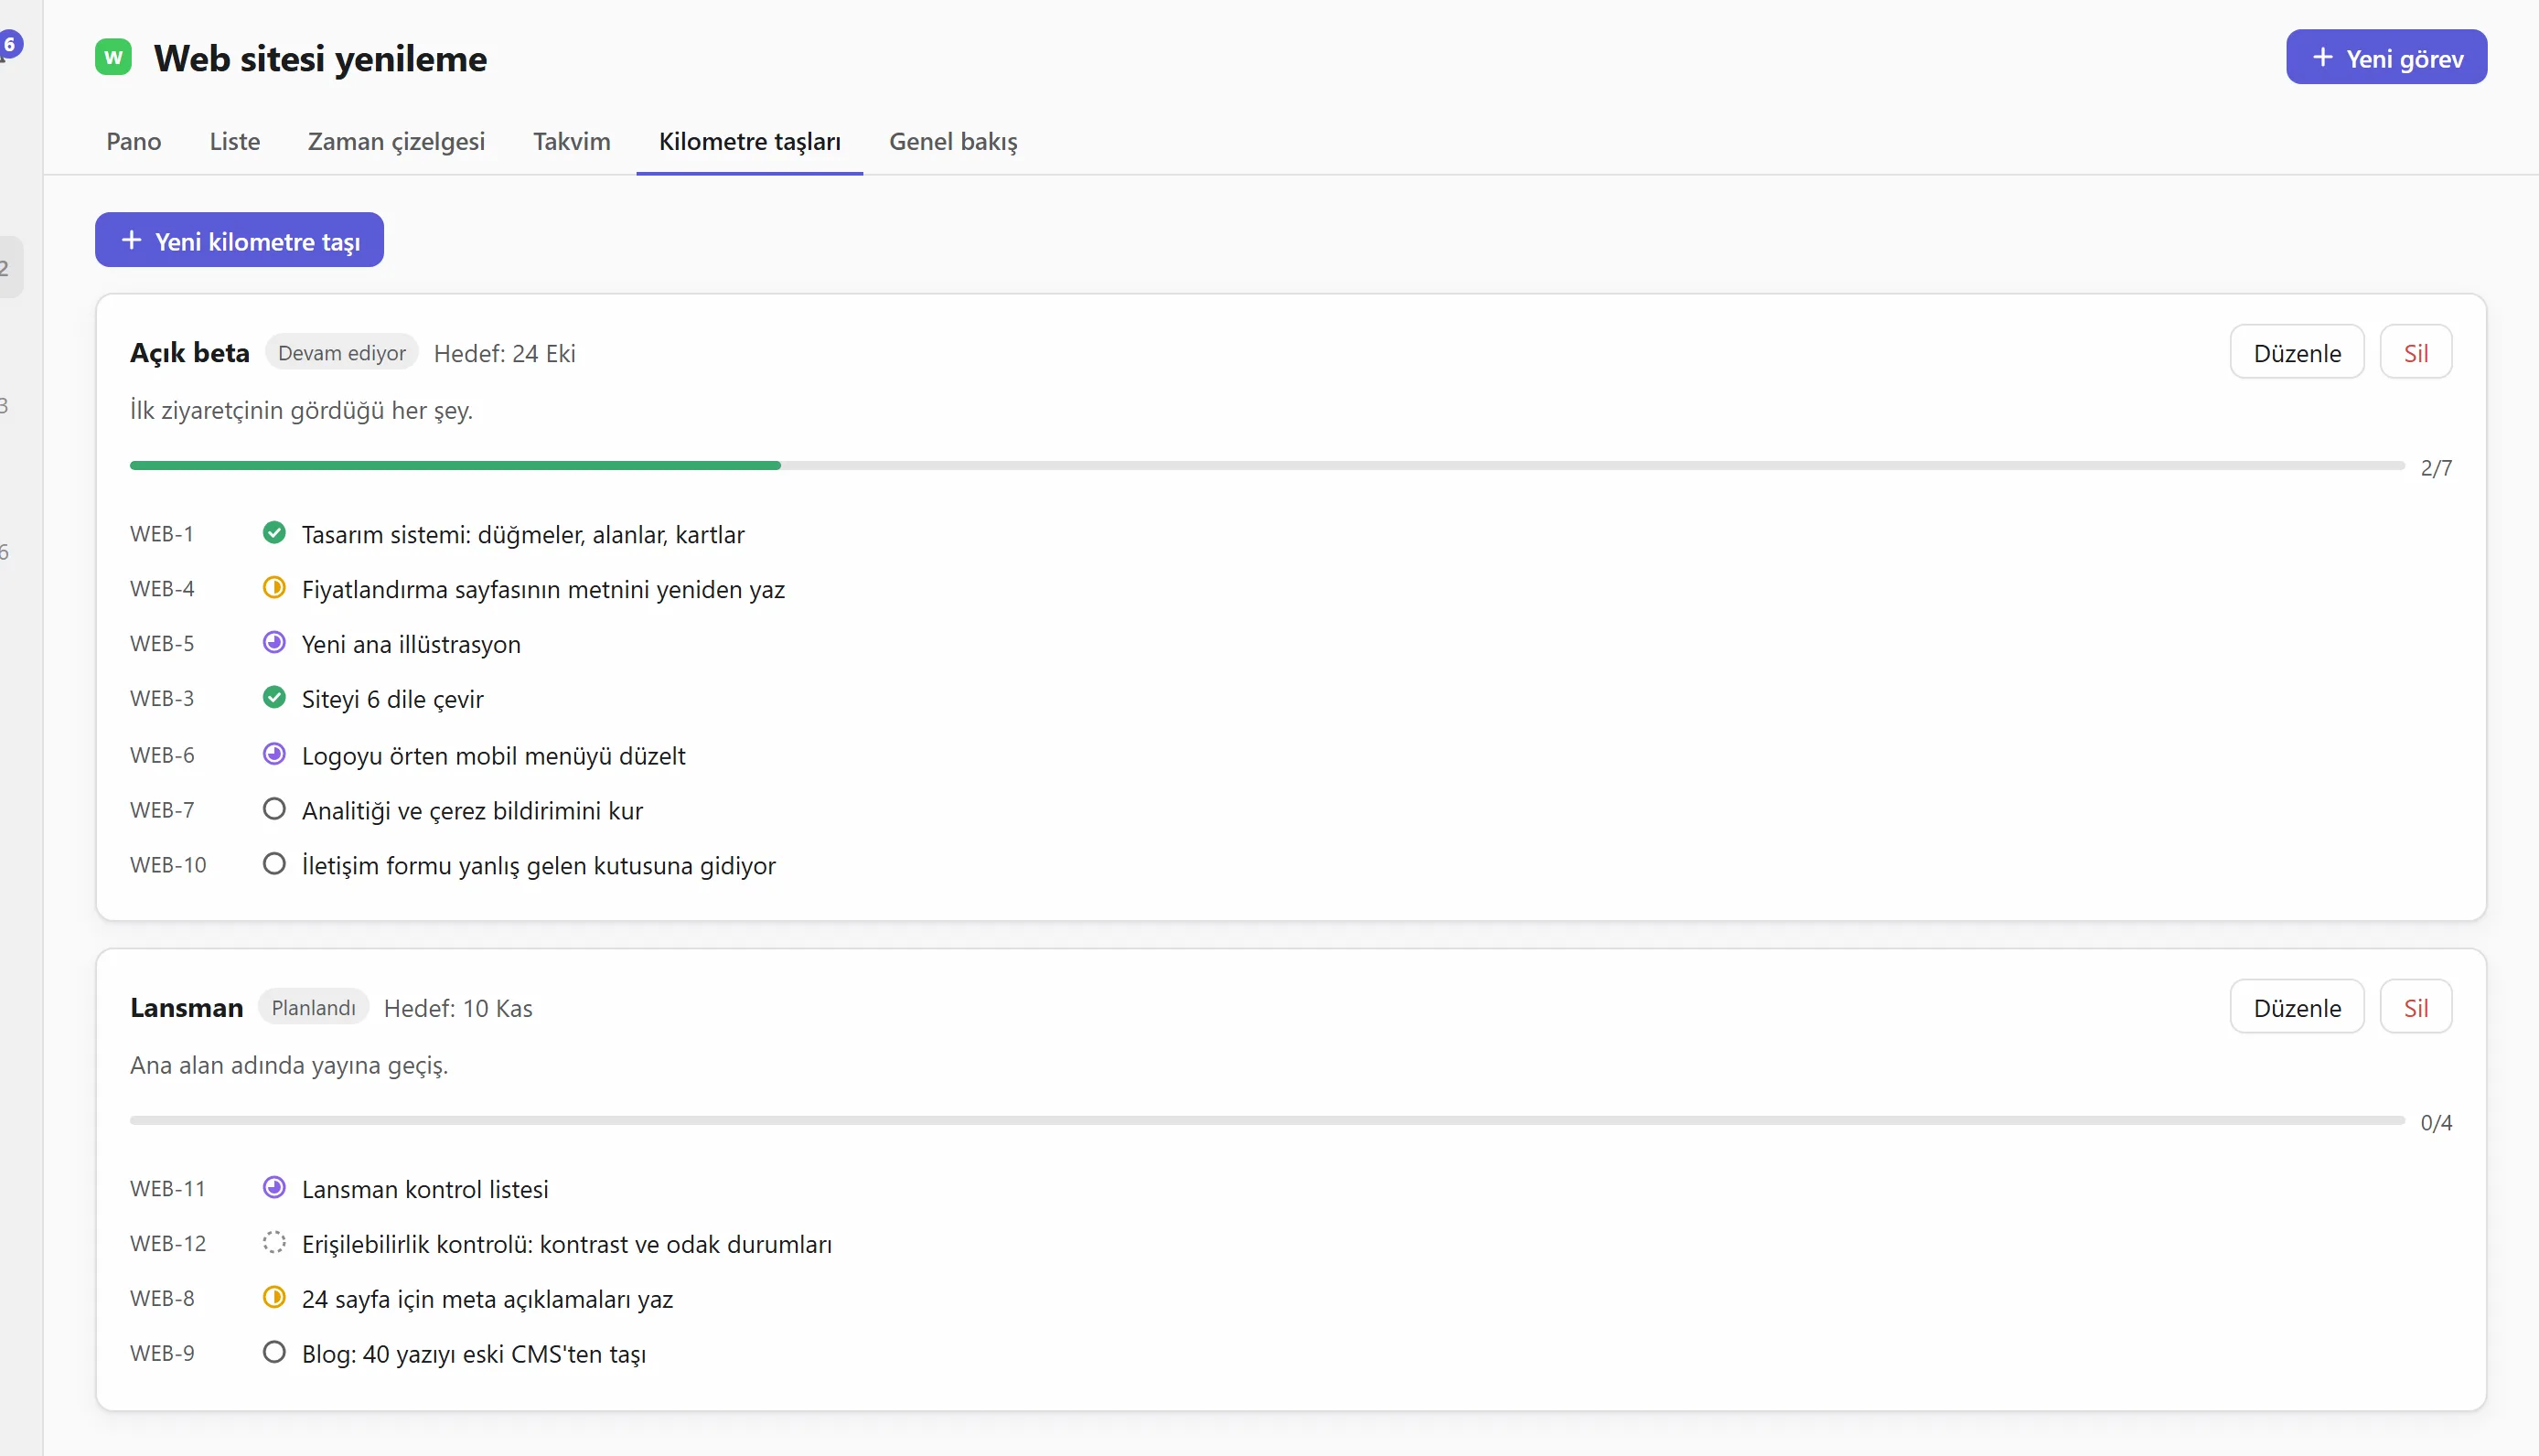Click todo status circle for WEB-7

click(274, 810)
